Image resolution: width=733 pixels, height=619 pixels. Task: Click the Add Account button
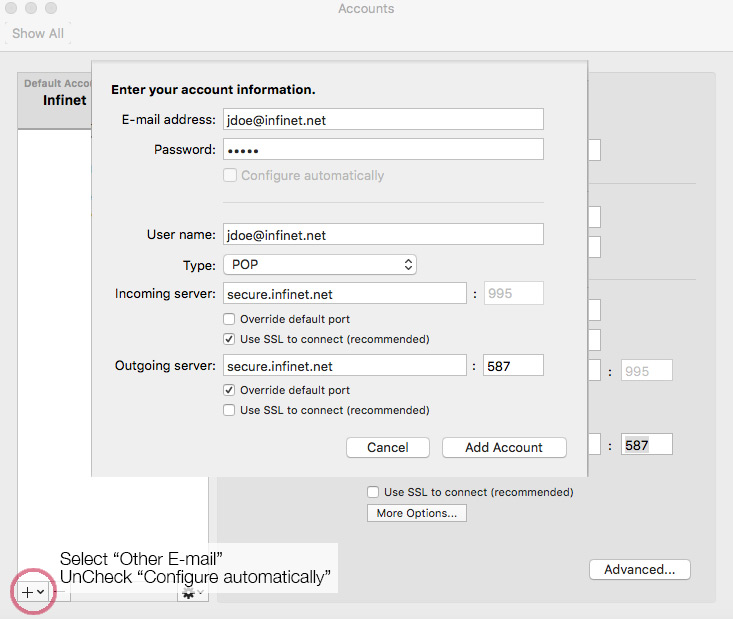pos(504,447)
